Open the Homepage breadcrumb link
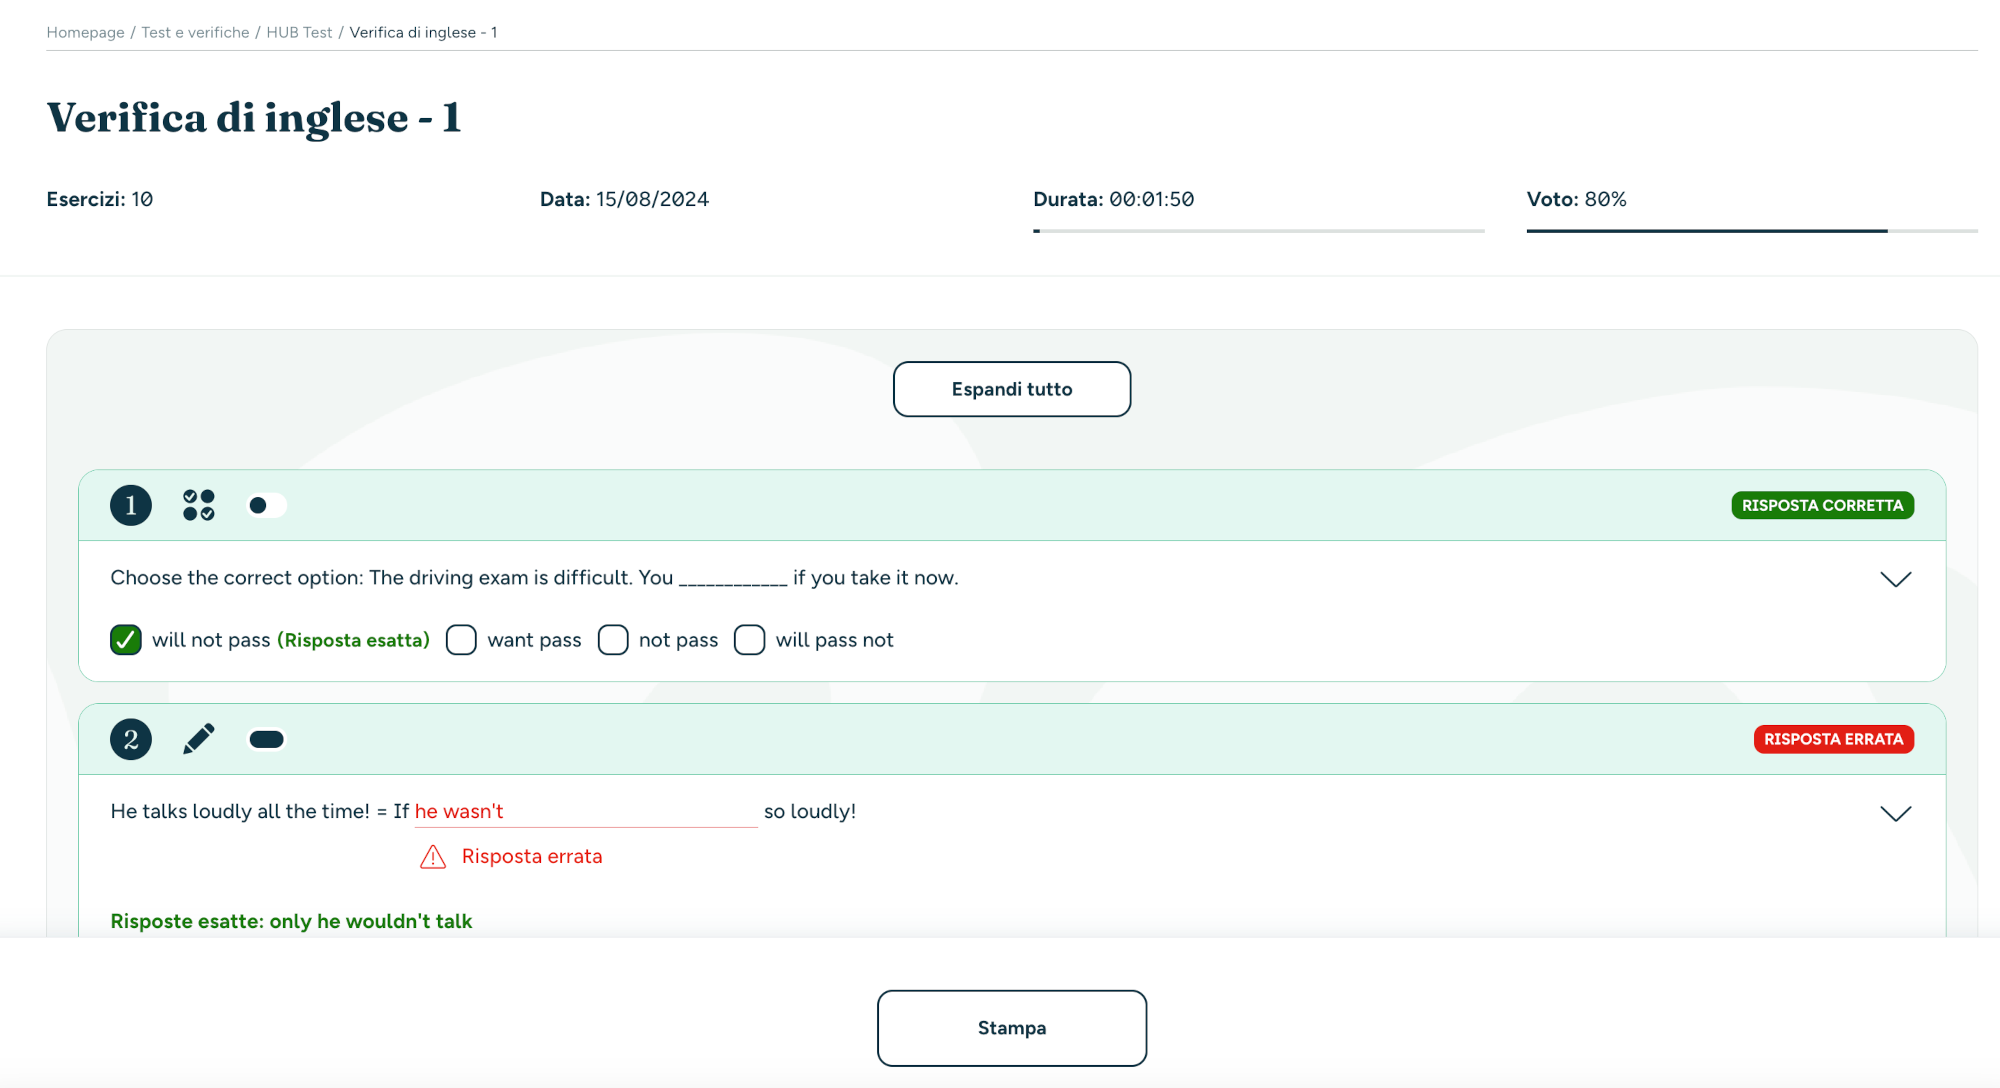This screenshot has height=1088, width=2000. pyautogui.click(x=85, y=32)
